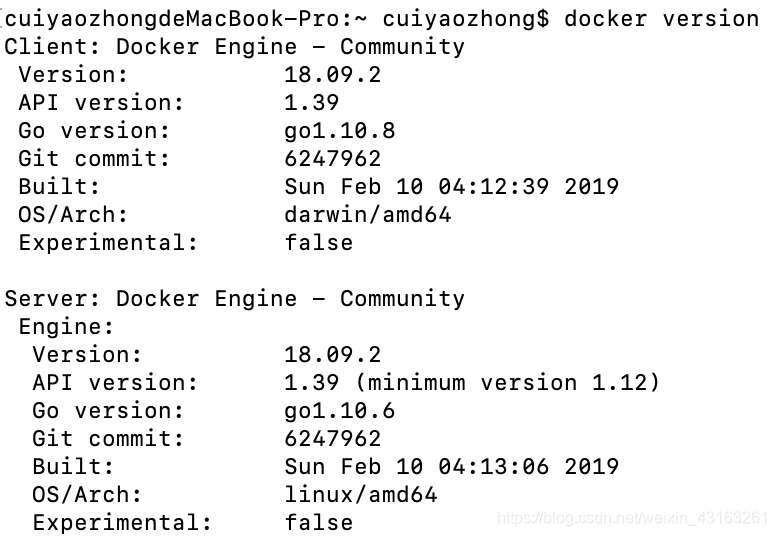Viewport: 776px width, 536px height.
Task: Click the client Experimental false value
Action: pos(319,243)
